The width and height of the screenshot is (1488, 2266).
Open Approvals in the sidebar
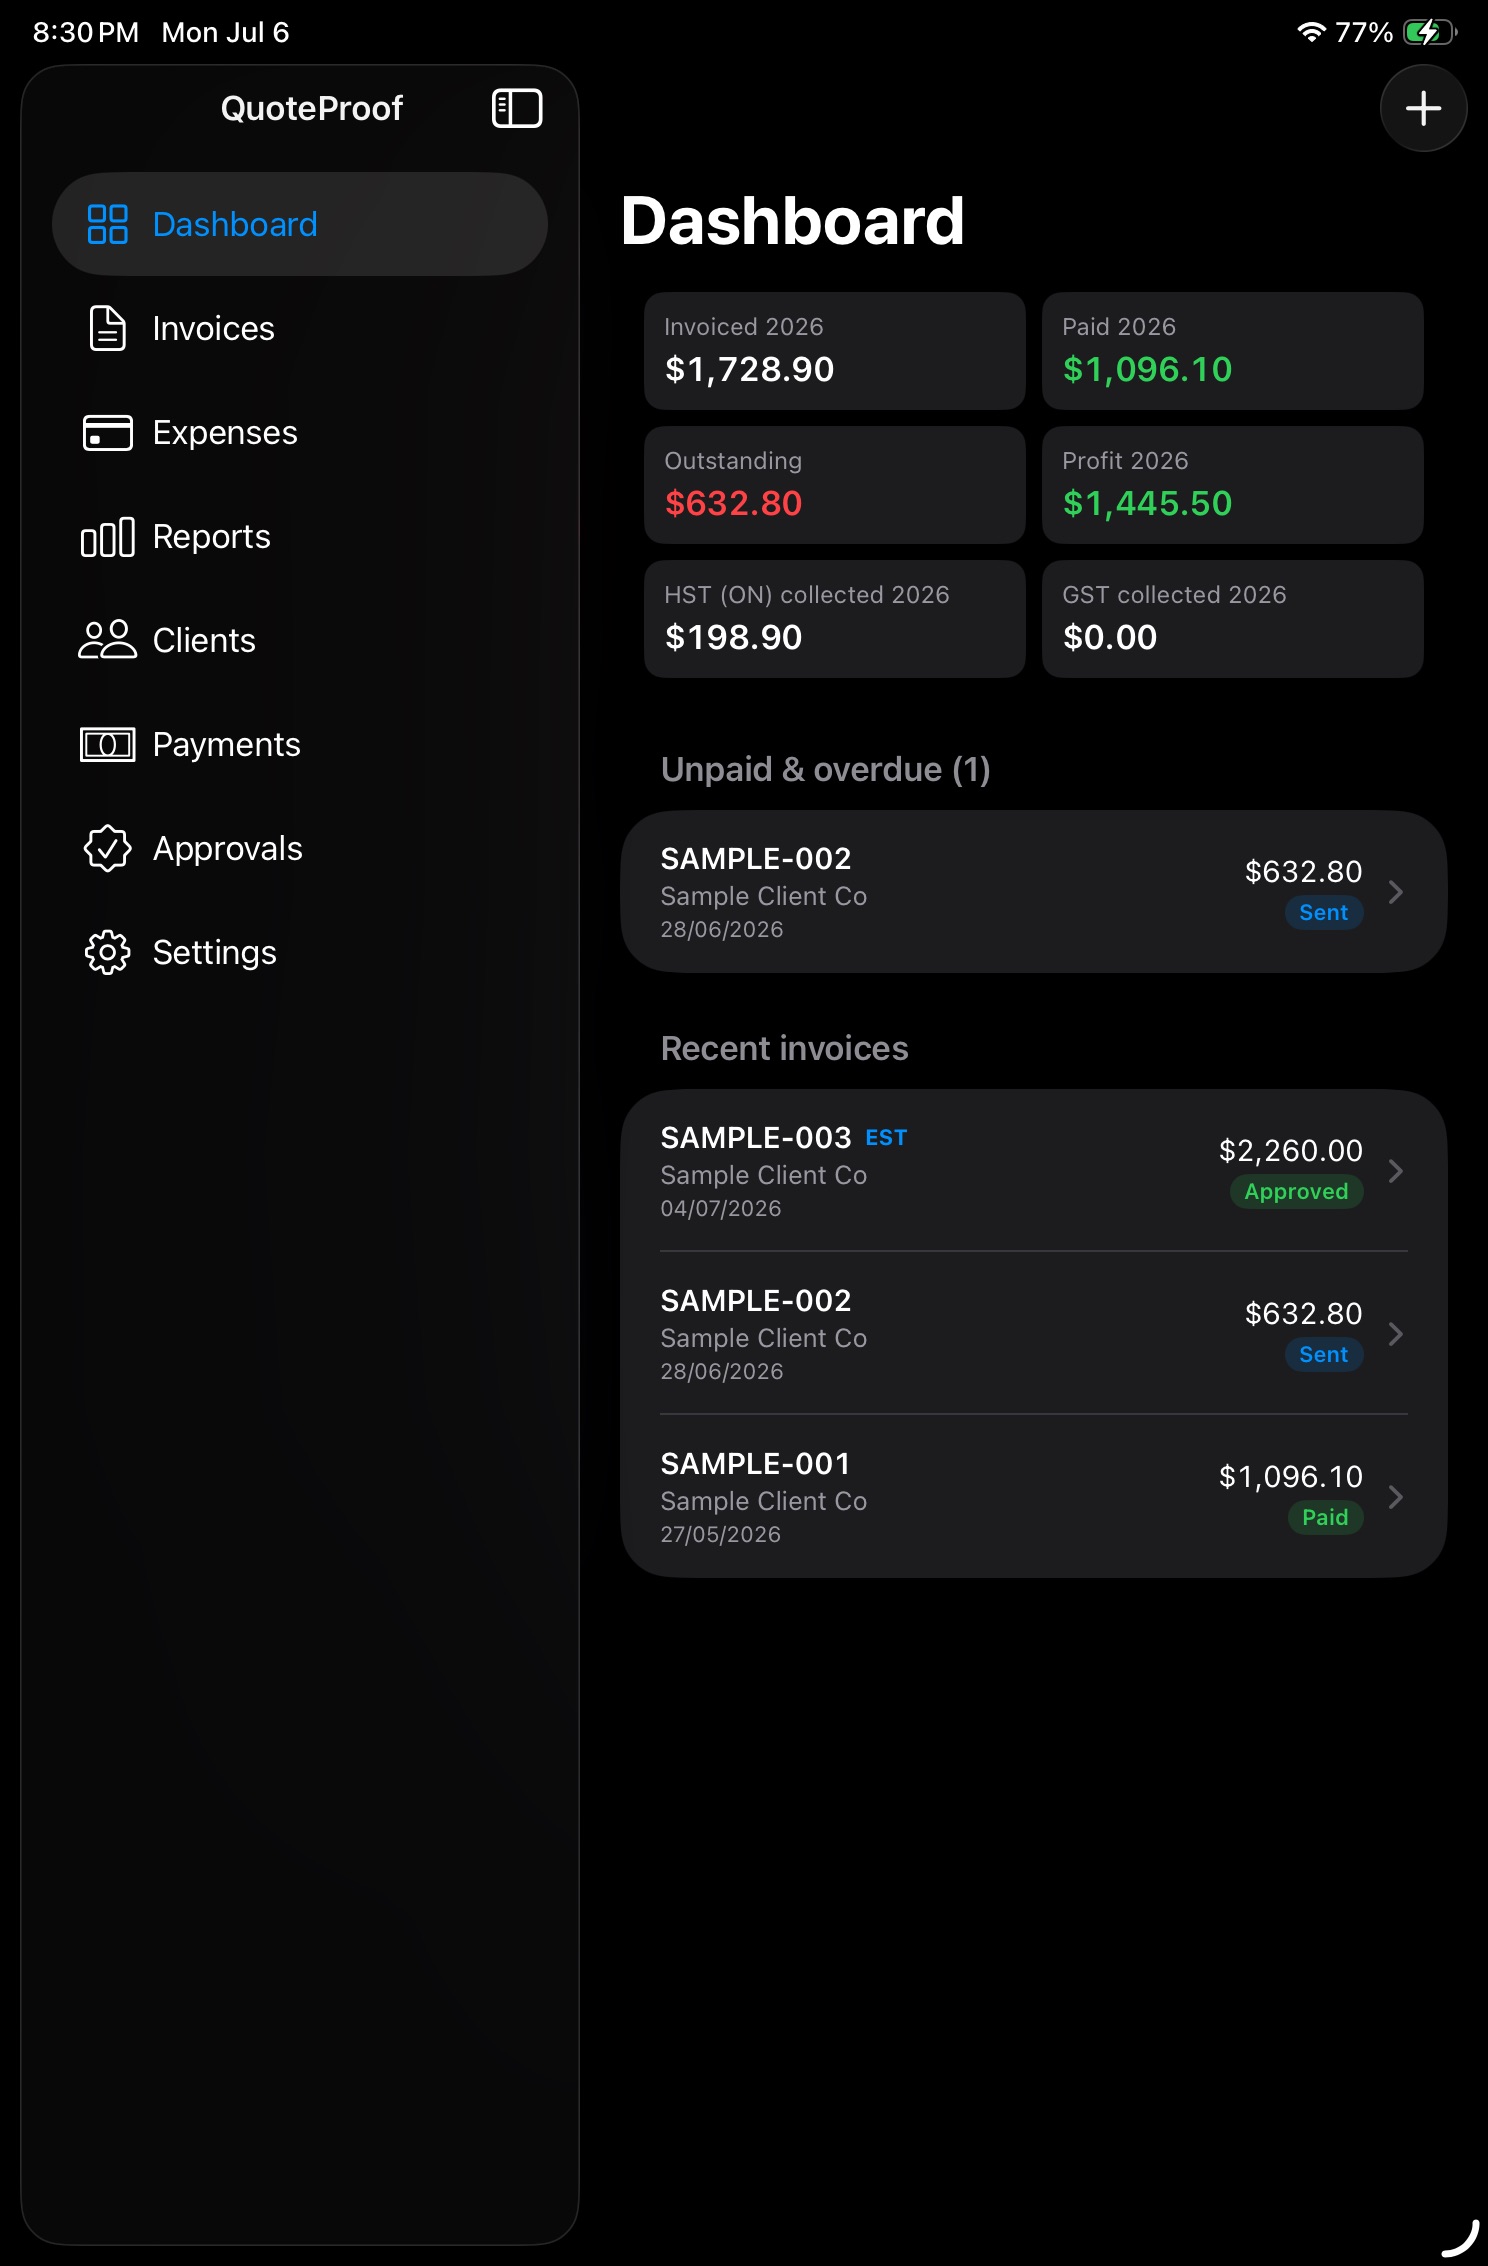(x=300, y=849)
